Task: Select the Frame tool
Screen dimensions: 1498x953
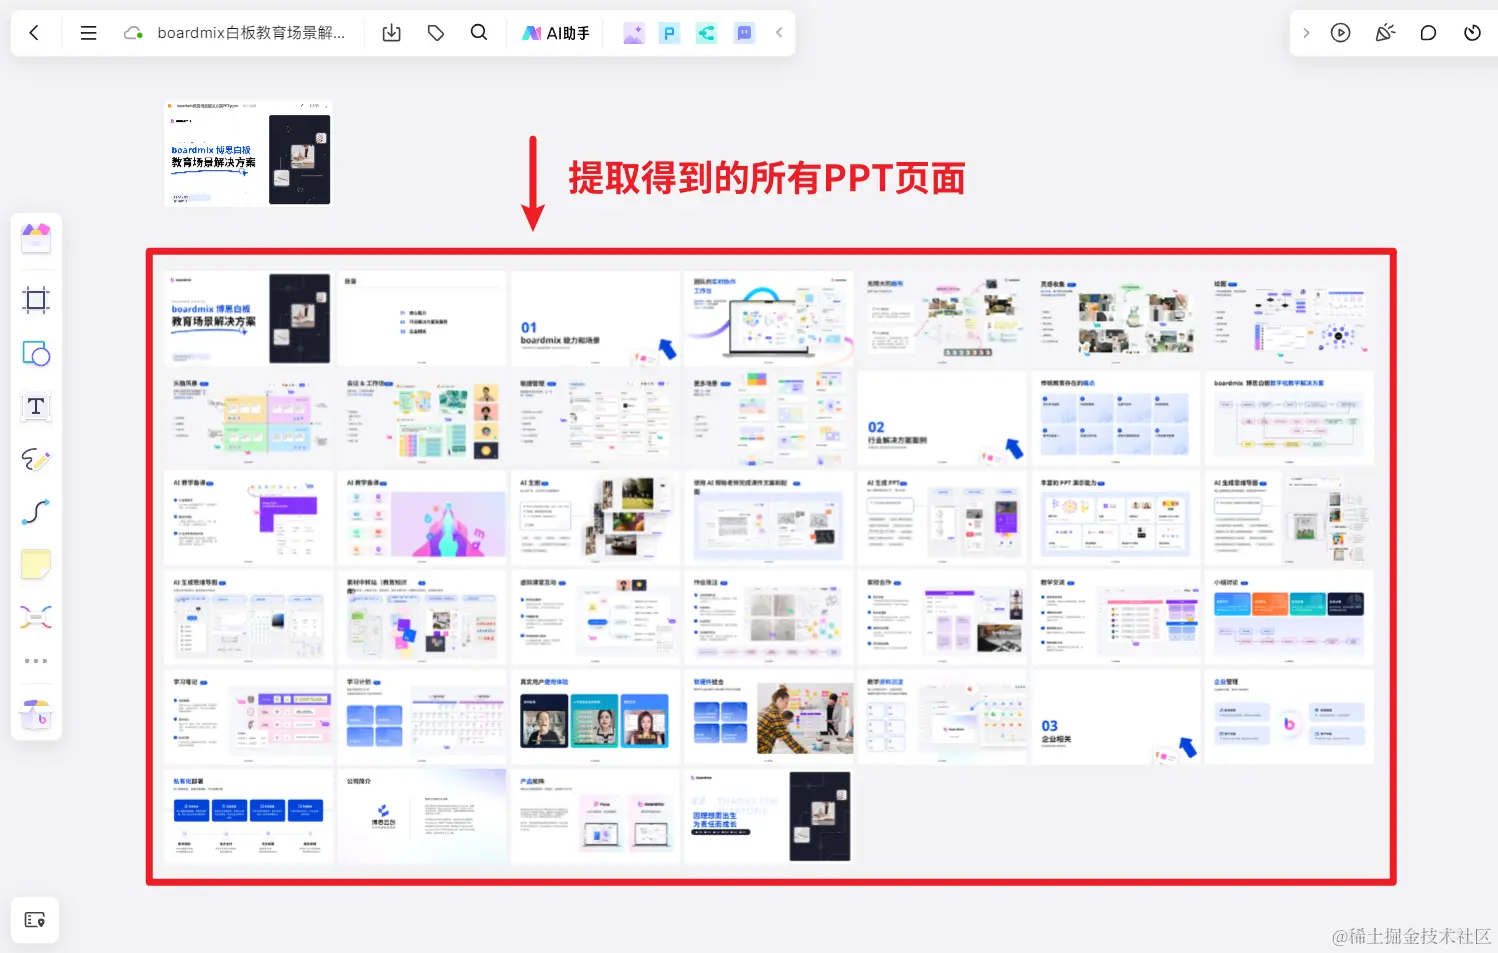Action: point(36,300)
